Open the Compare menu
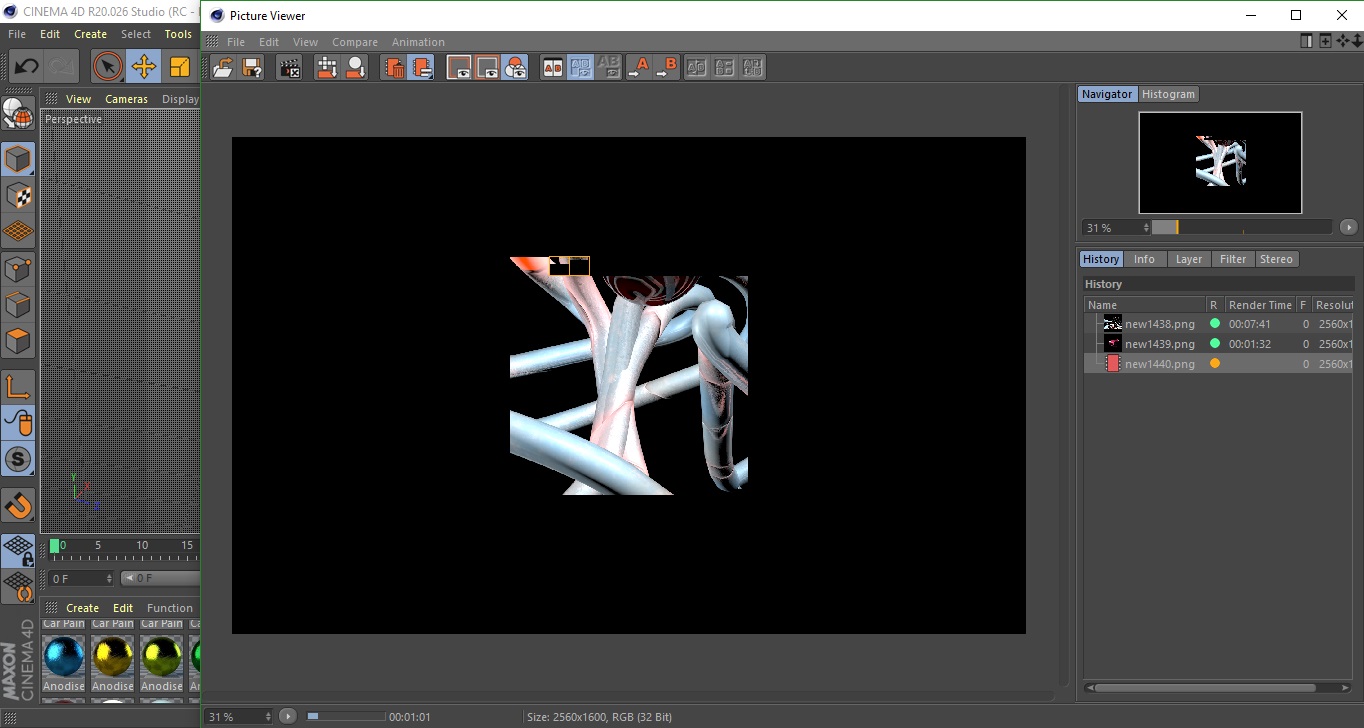Viewport: 1364px width, 728px height. [354, 42]
